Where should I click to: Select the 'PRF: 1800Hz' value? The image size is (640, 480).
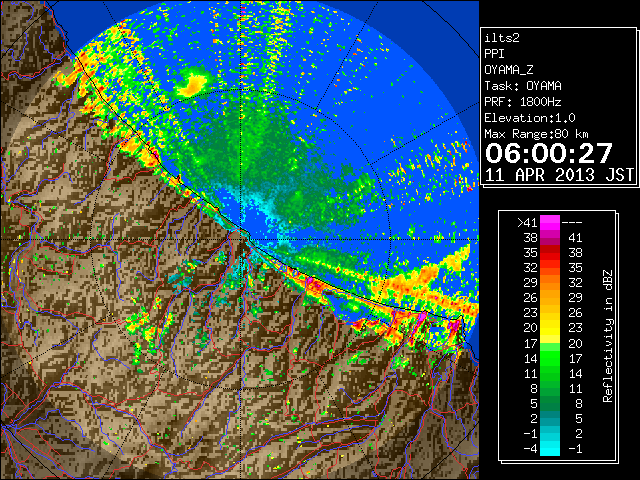coord(523,102)
